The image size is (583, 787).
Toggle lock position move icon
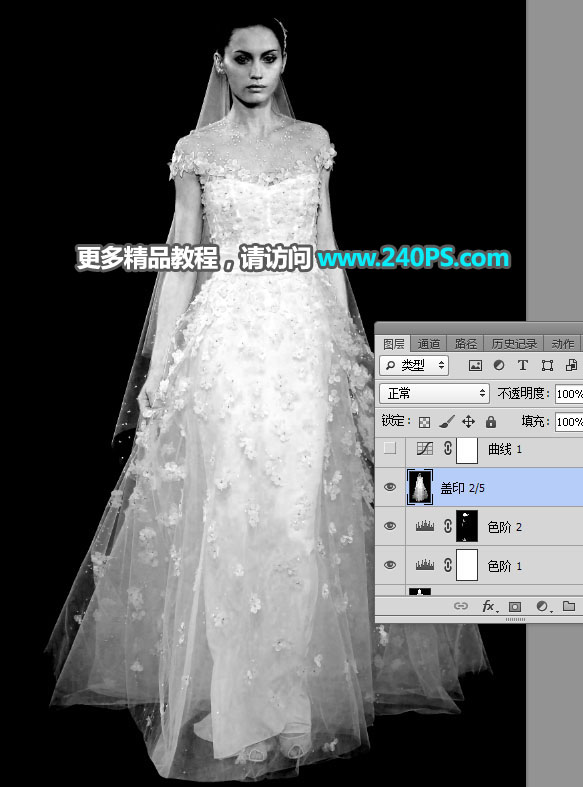click(x=468, y=422)
